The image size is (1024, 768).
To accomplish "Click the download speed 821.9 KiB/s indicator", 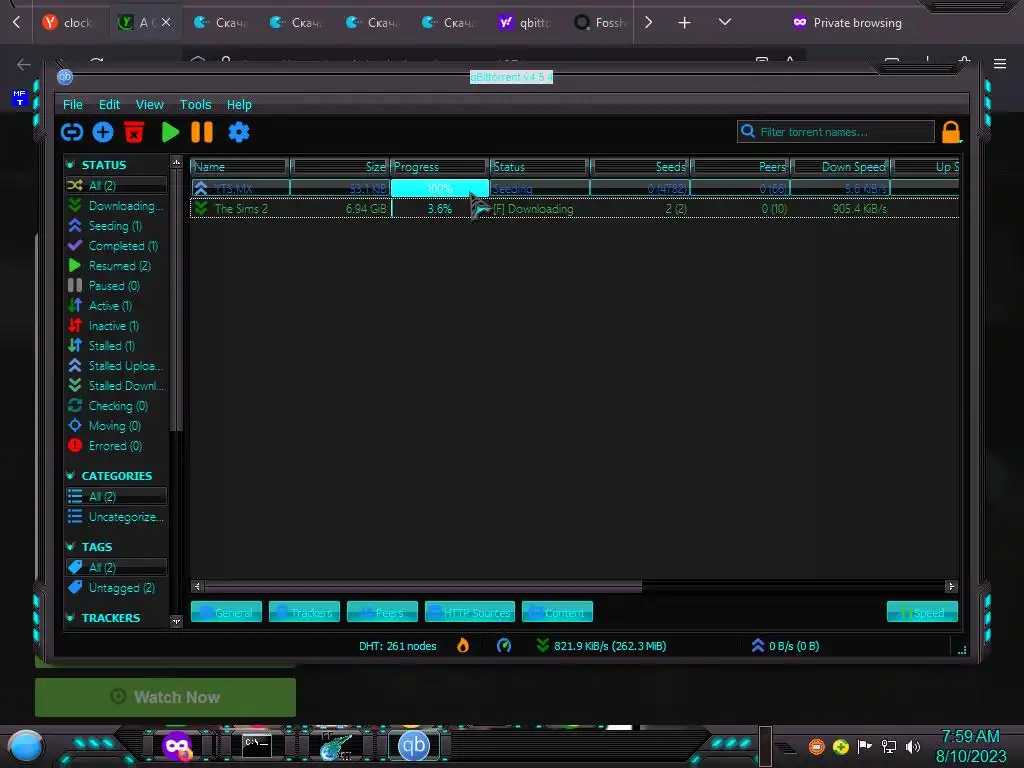I will click(601, 646).
